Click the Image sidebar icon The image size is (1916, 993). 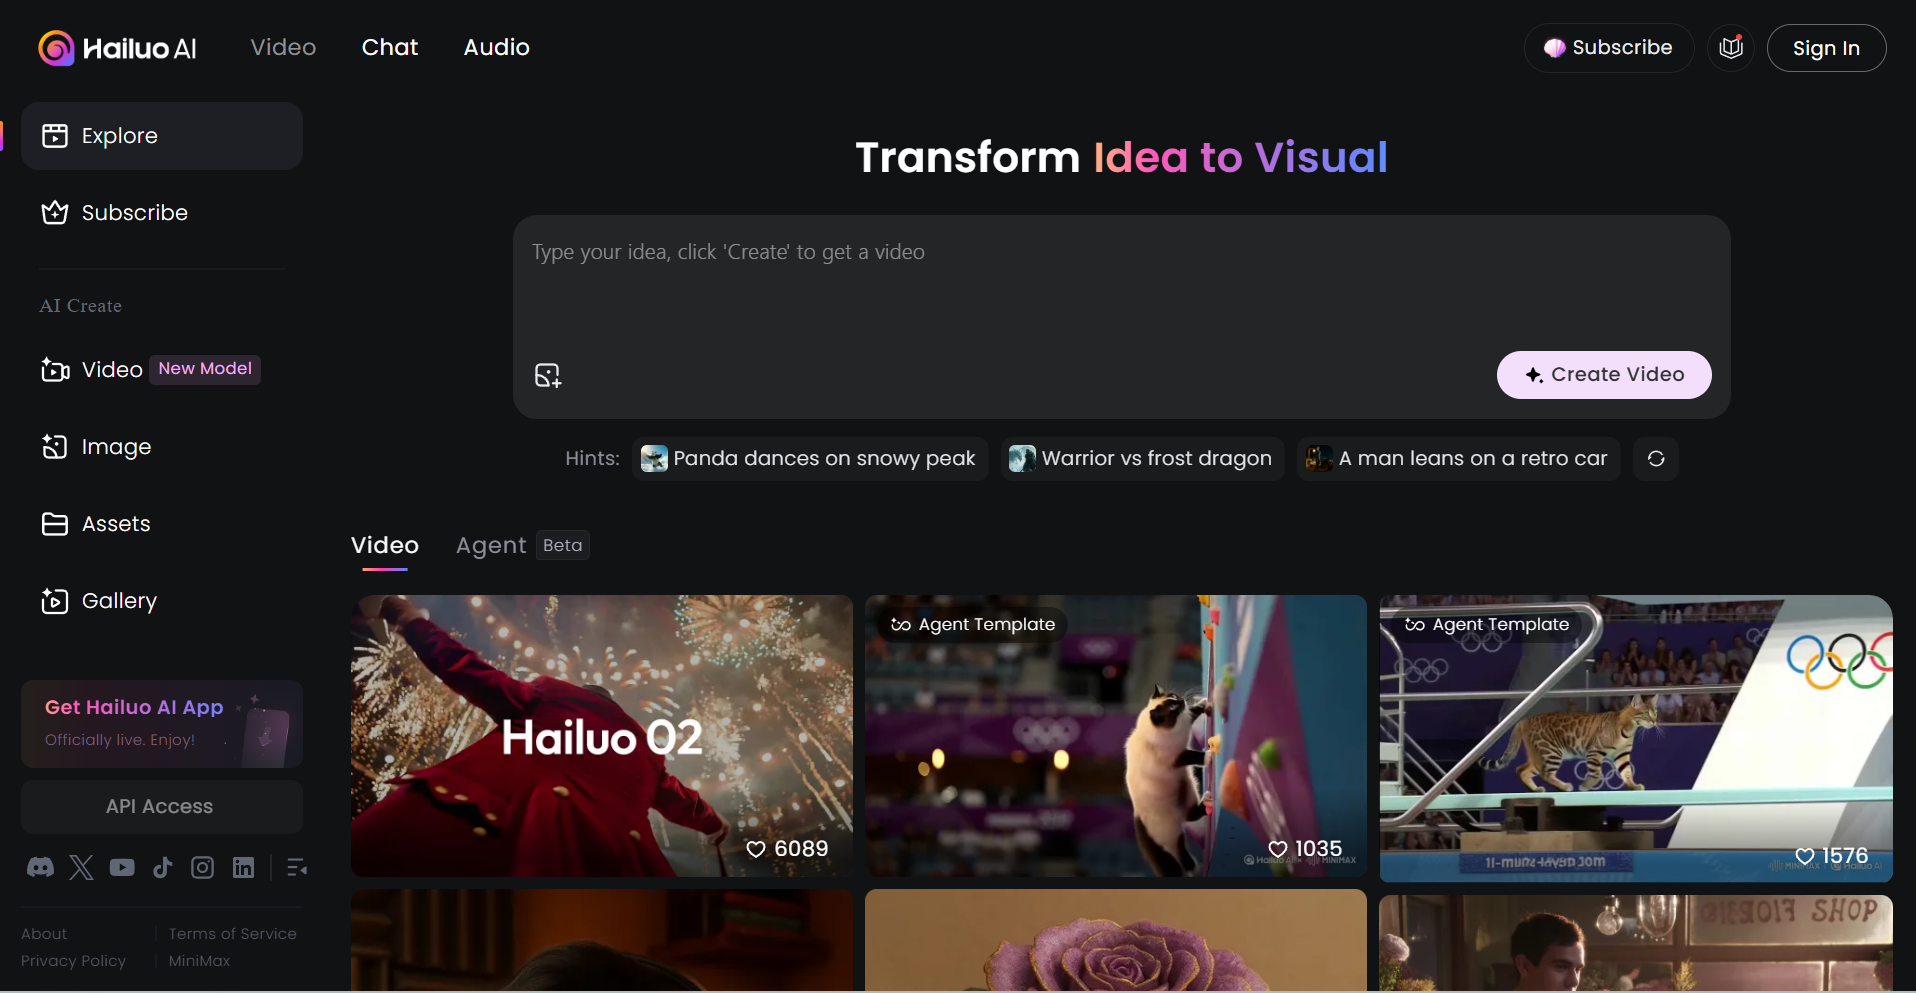[x=55, y=447]
